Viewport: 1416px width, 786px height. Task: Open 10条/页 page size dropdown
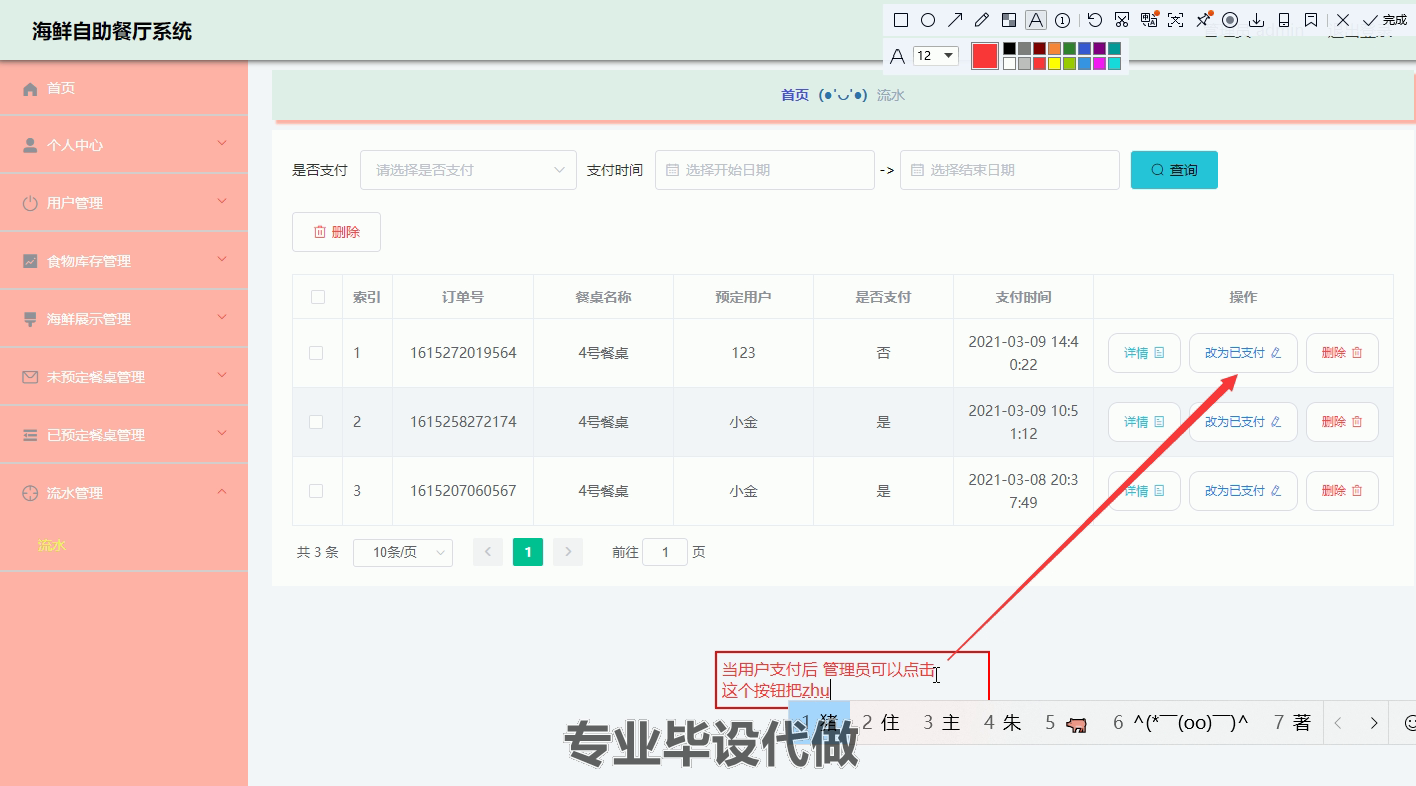(403, 552)
